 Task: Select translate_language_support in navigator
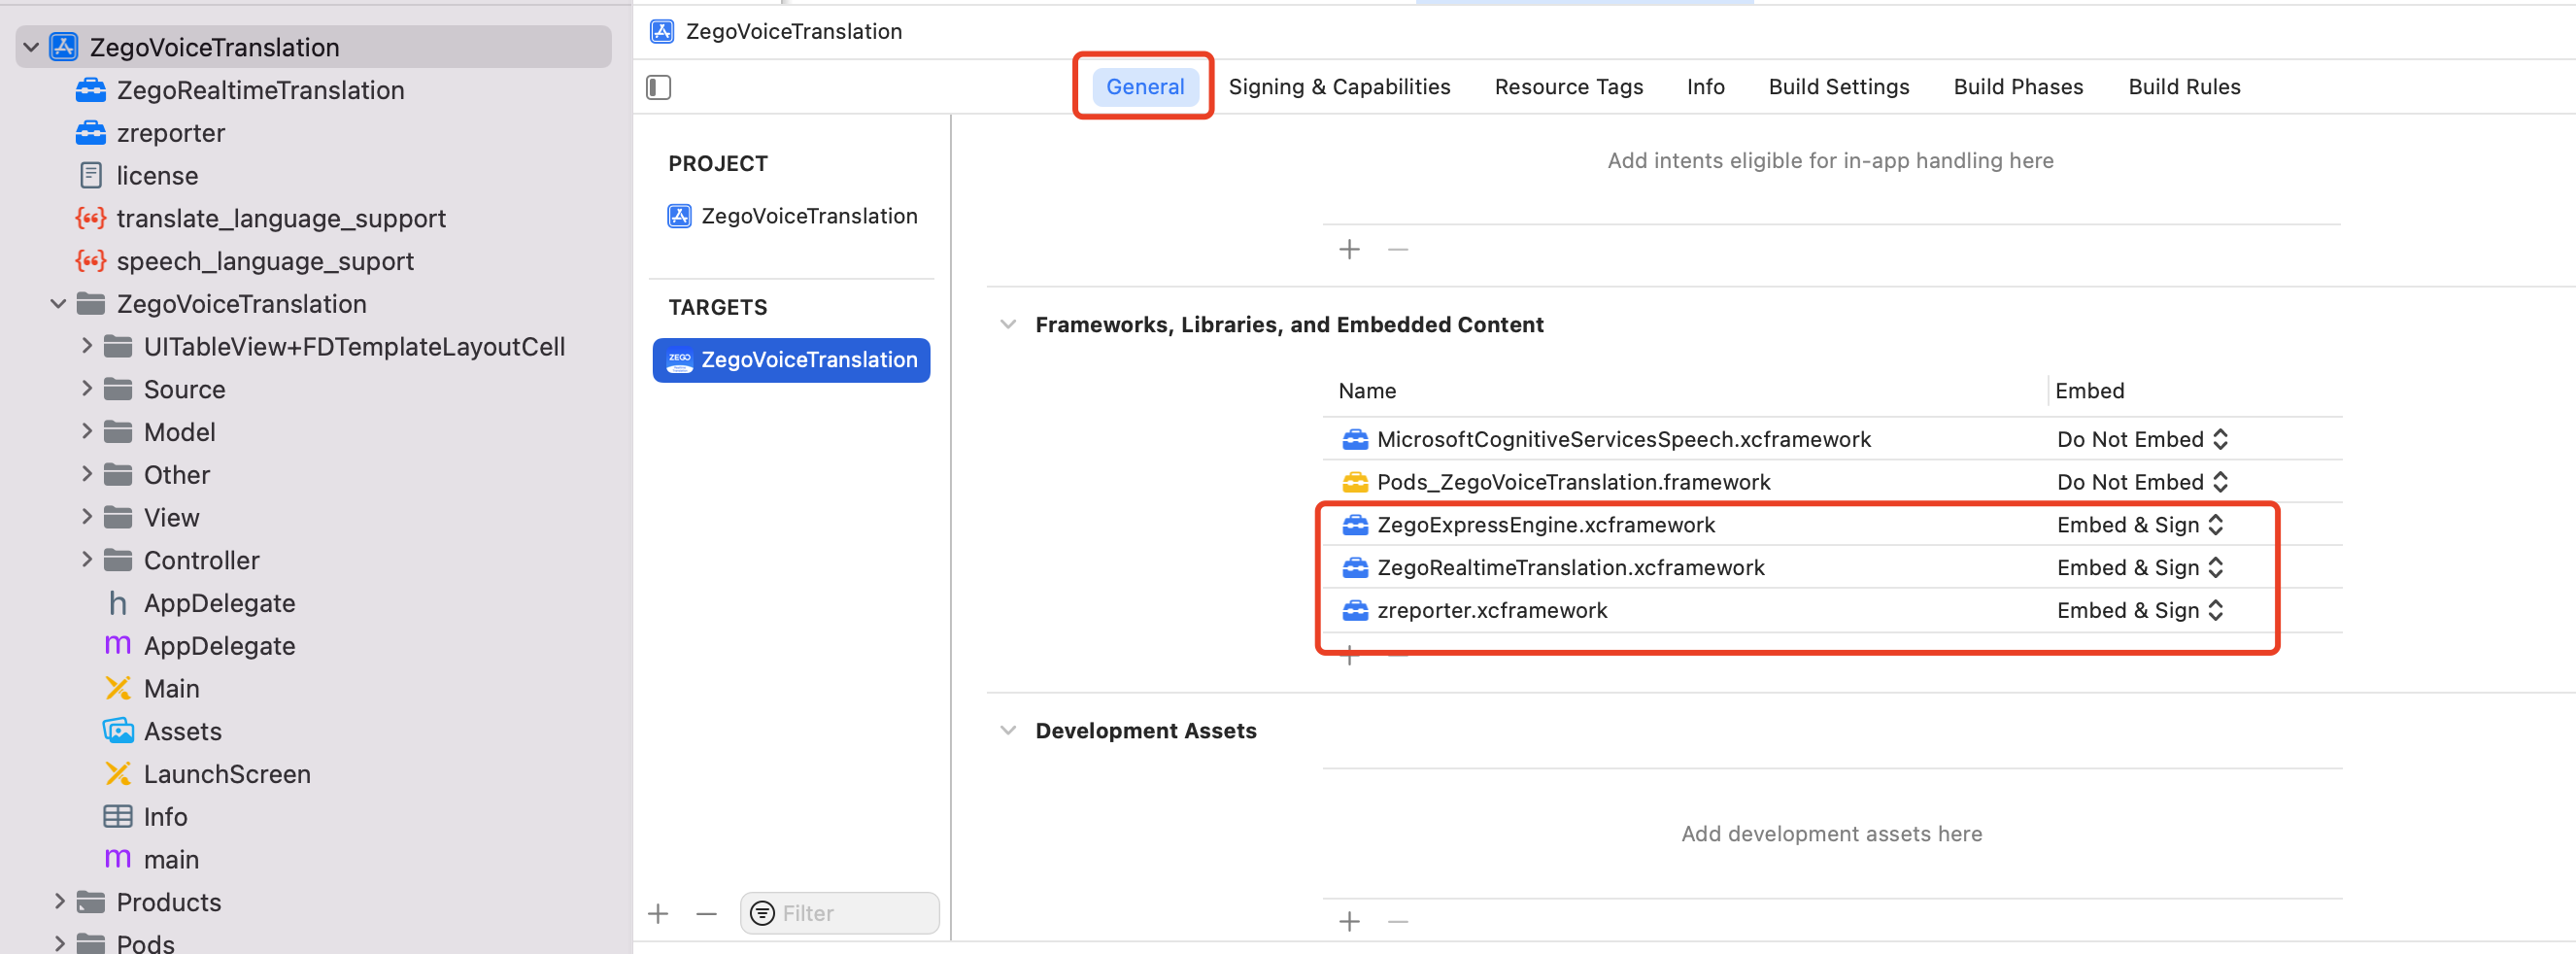pos(281,218)
